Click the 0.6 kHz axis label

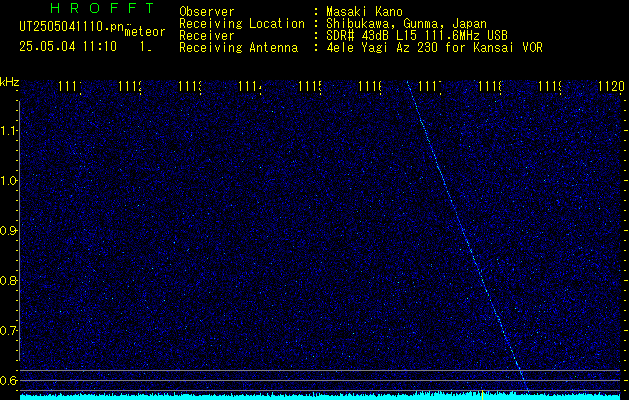pos(8,380)
